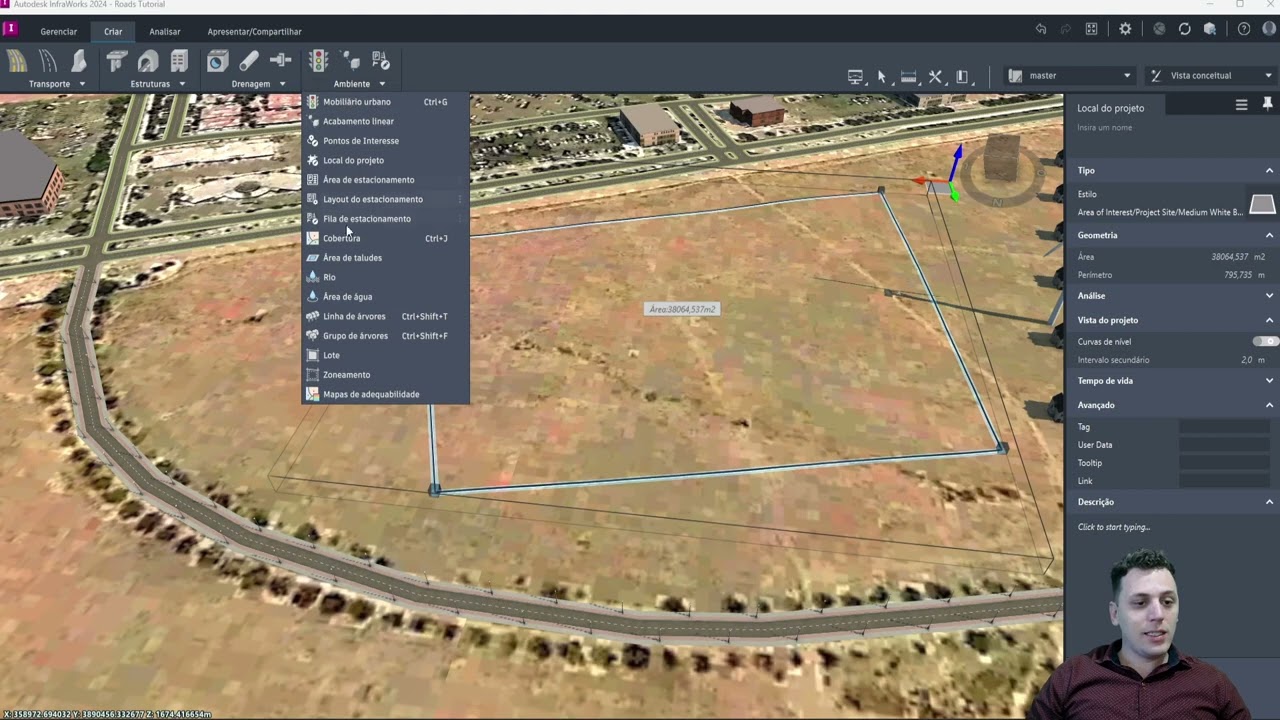Open application settings gear icon
The width and height of the screenshot is (1280, 720).
(x=1125, y=29)
